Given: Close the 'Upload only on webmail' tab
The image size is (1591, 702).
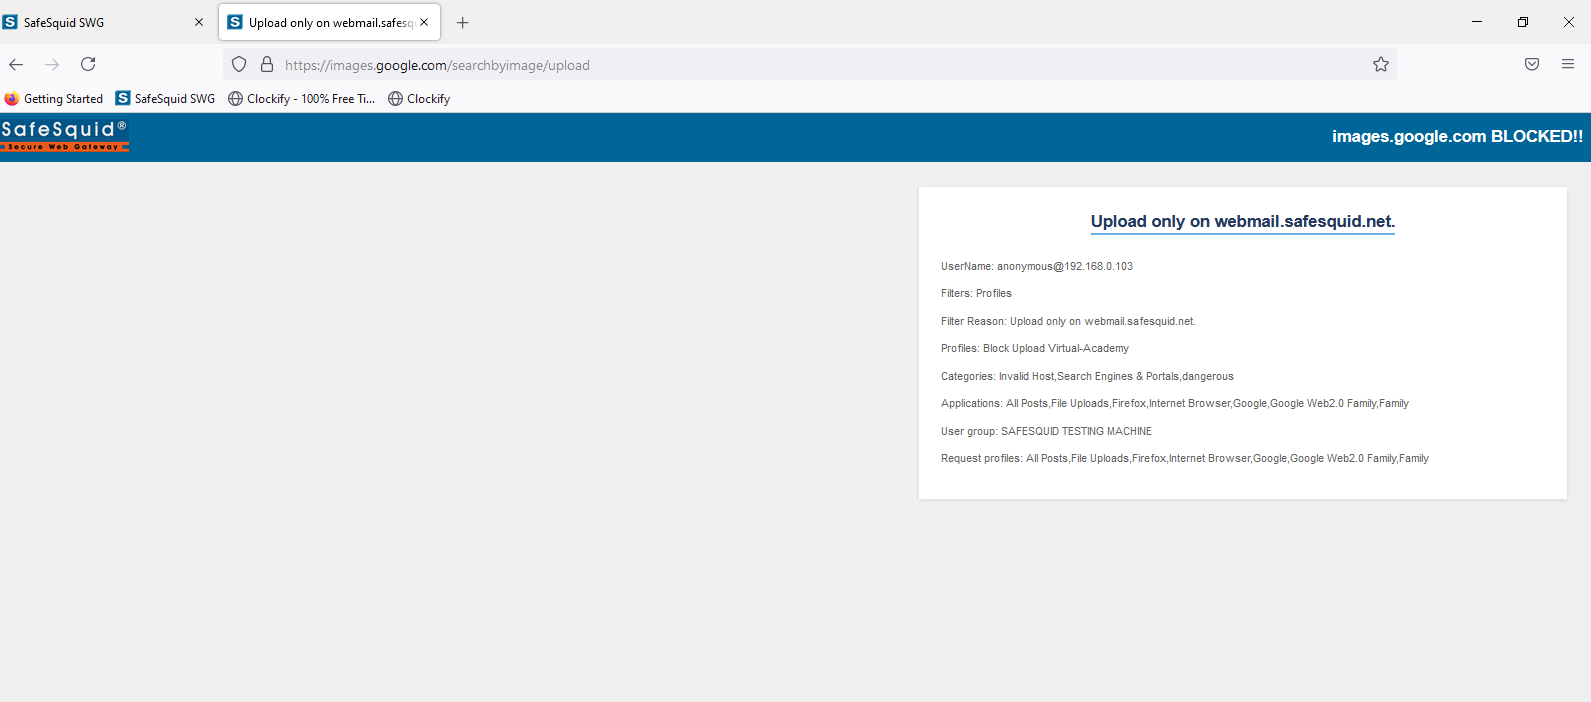Looking at the screenshot, I should [x=424, y=23].
